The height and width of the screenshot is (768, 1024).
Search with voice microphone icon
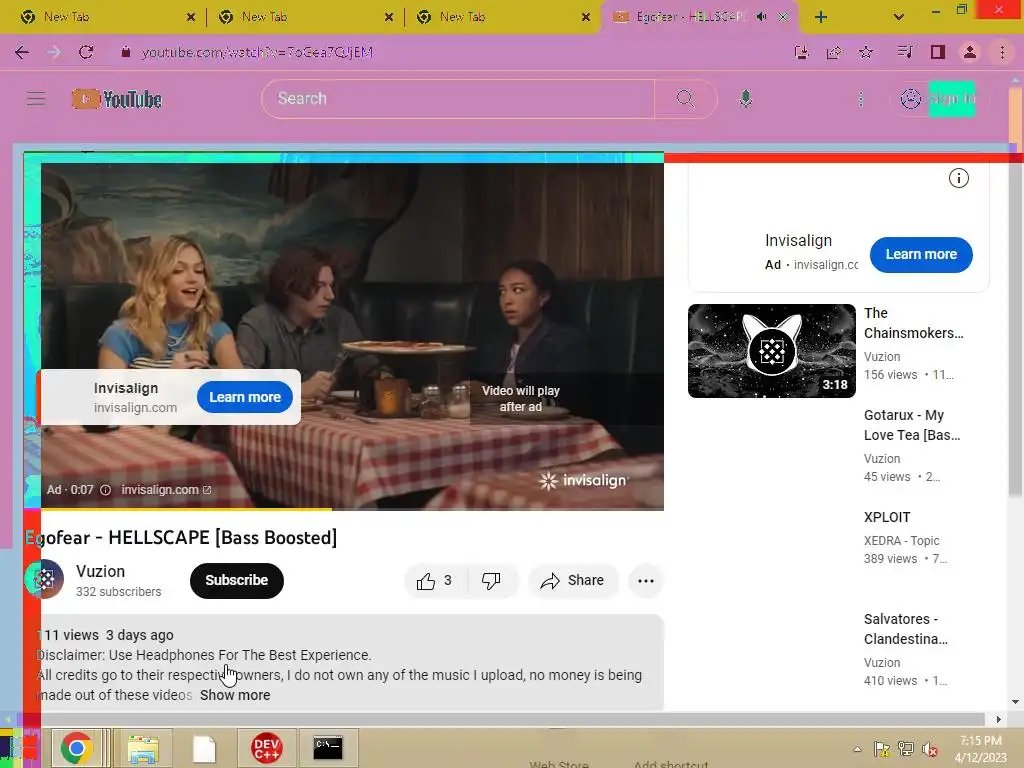click(x=746, y=99)
